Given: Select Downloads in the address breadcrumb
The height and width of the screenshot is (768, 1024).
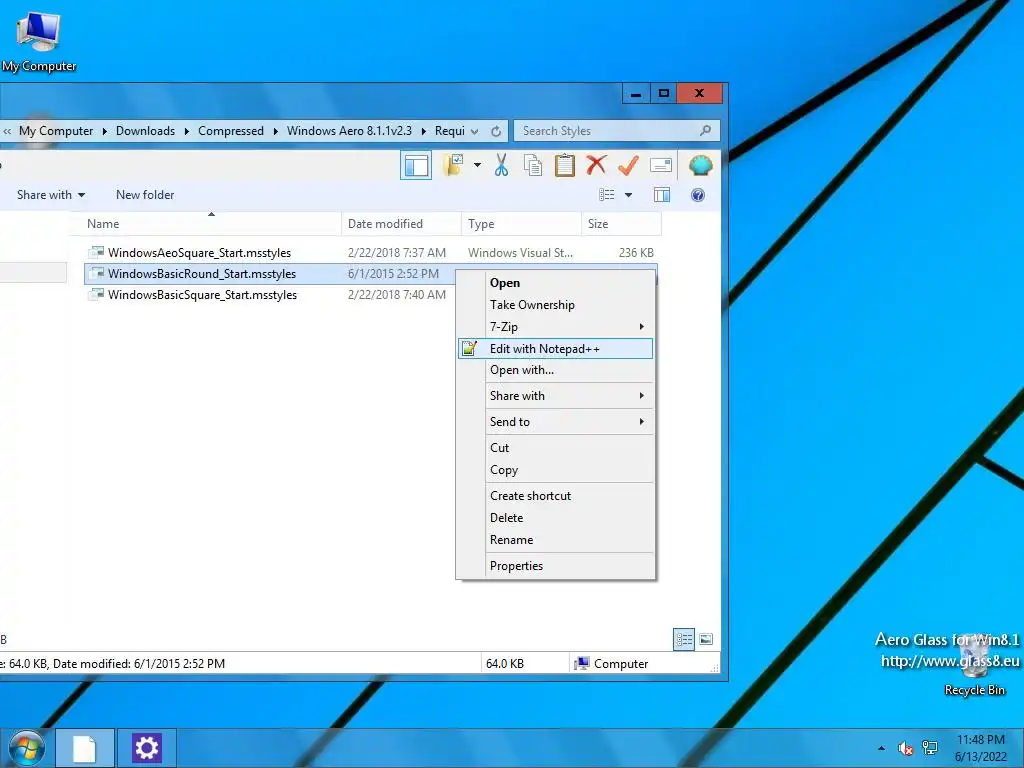Looking at the screenshot, I should pos(146,131).
